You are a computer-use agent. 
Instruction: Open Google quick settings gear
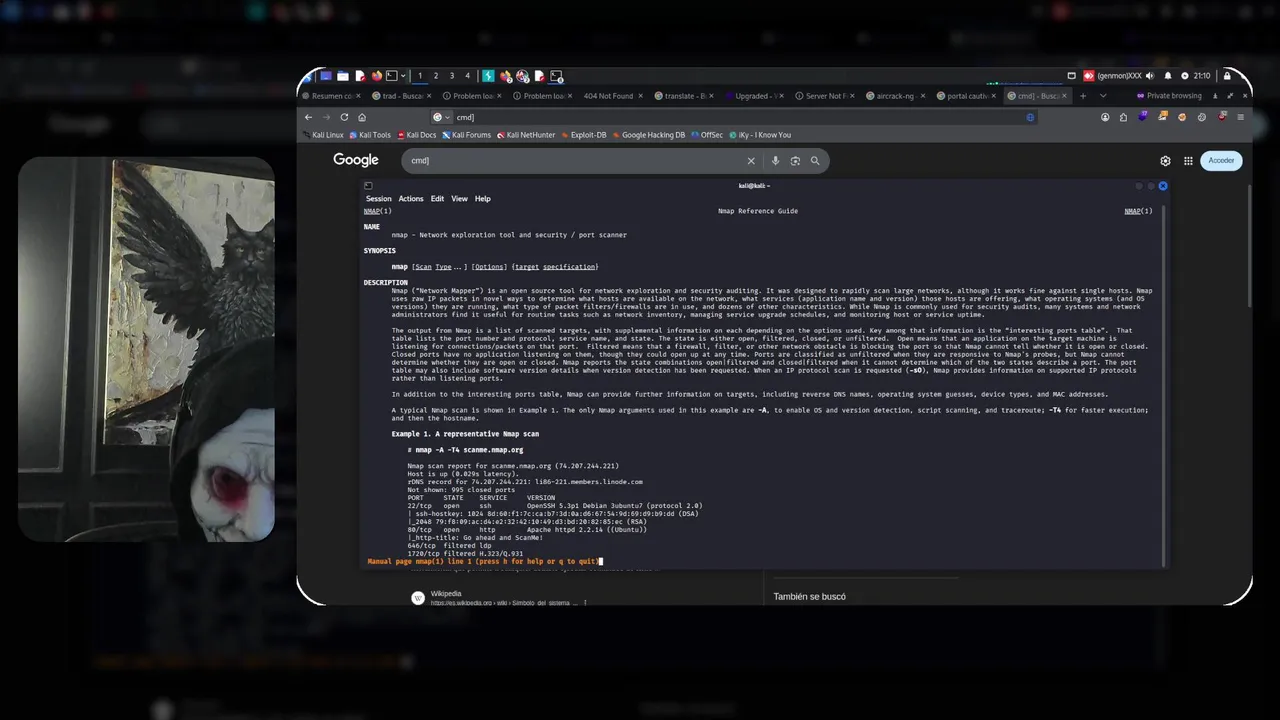pyautogui.click(x=1165, y=160)
